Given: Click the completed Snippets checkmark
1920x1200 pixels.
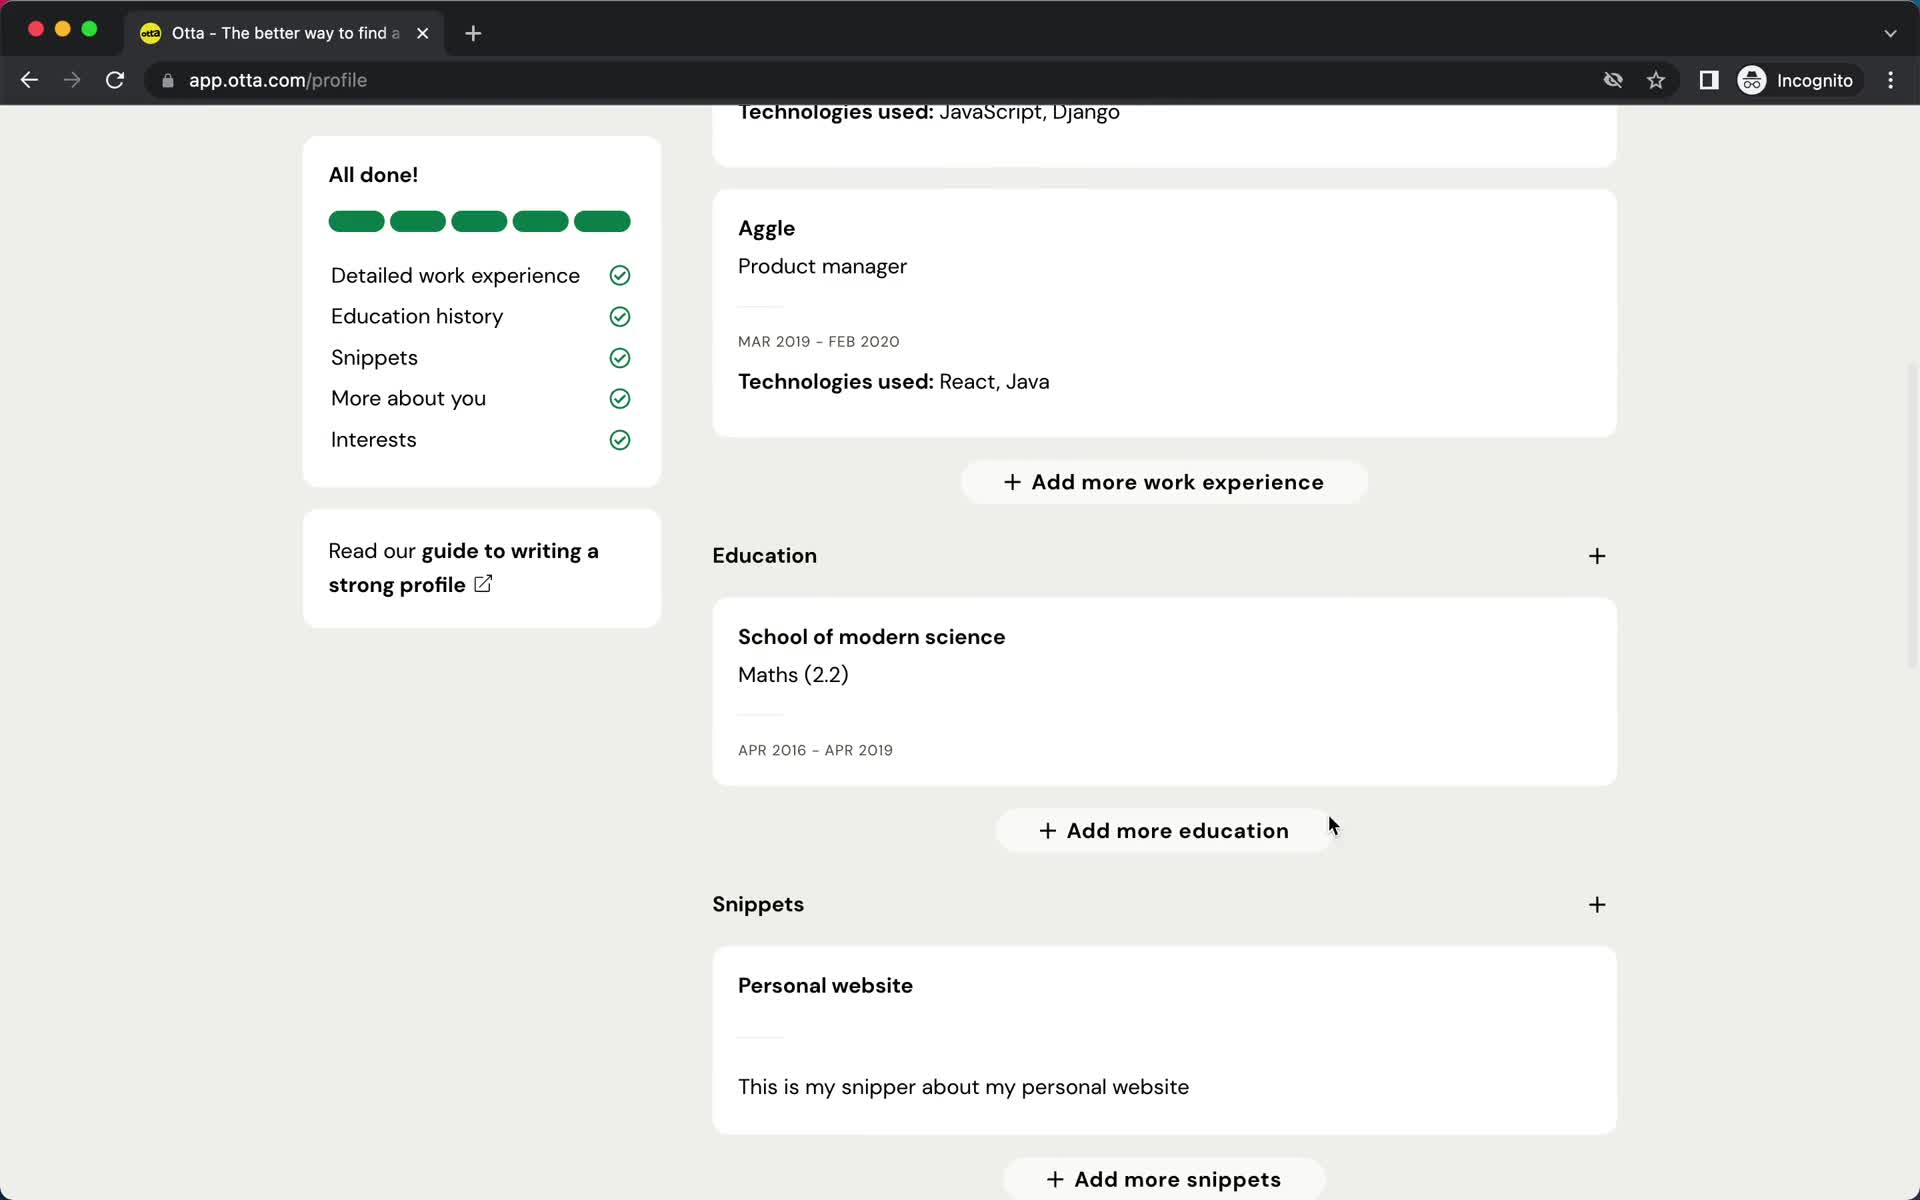Looking at the screenshot, I should point(621,357).
